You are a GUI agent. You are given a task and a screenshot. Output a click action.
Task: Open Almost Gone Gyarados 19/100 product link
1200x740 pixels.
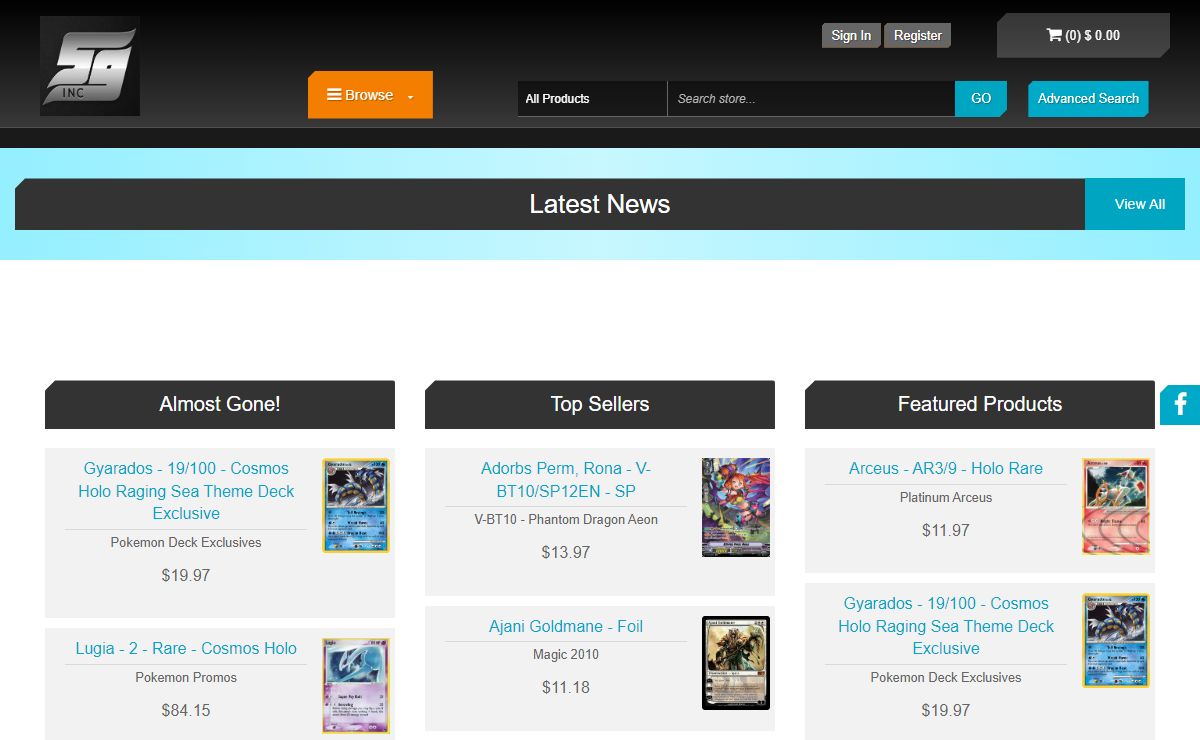tap(186, 491)
